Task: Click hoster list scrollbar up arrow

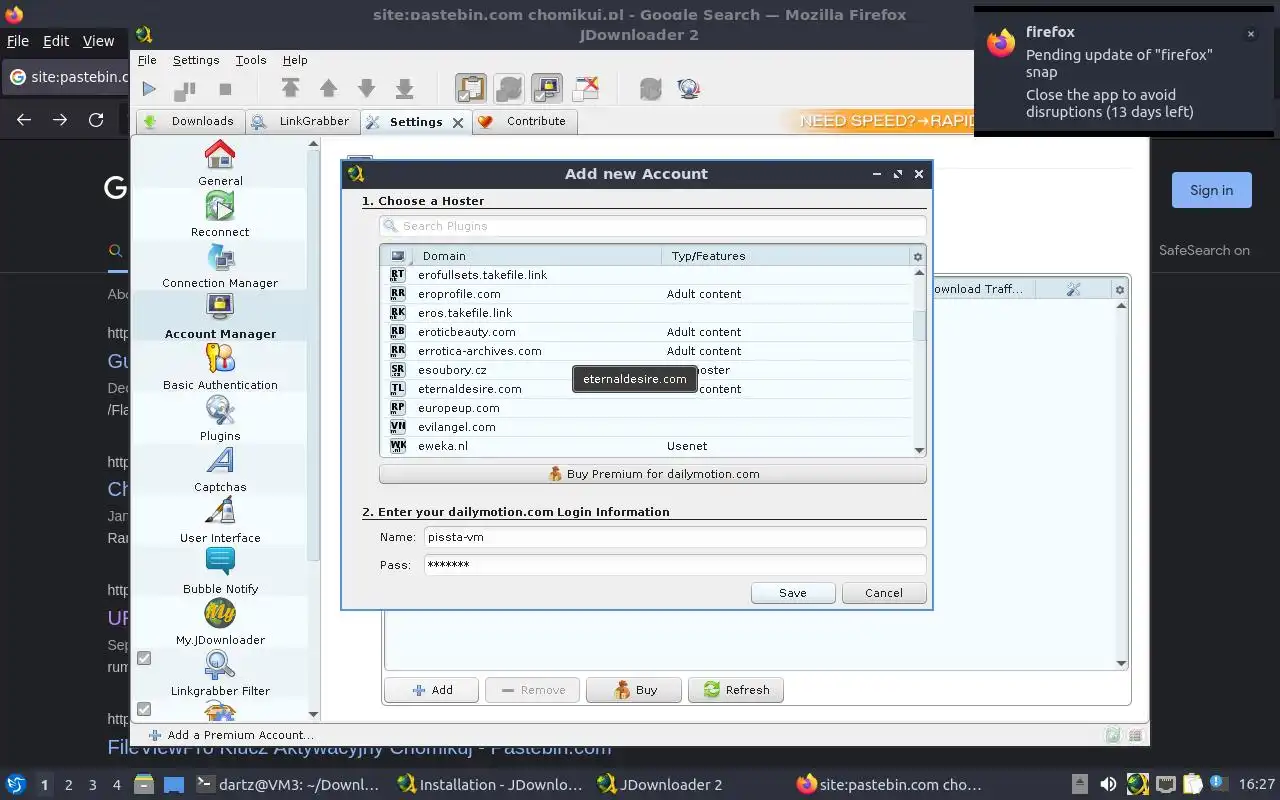Action: [919, 271]
